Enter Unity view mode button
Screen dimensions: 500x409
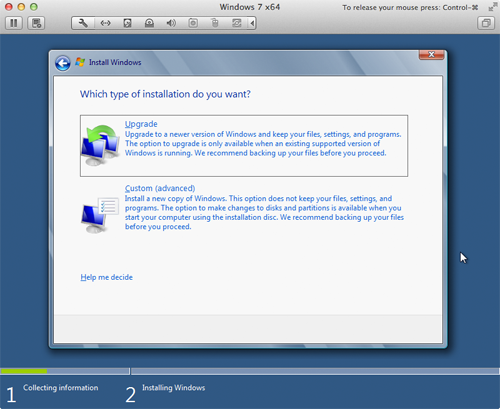click(x=486, y=23)
